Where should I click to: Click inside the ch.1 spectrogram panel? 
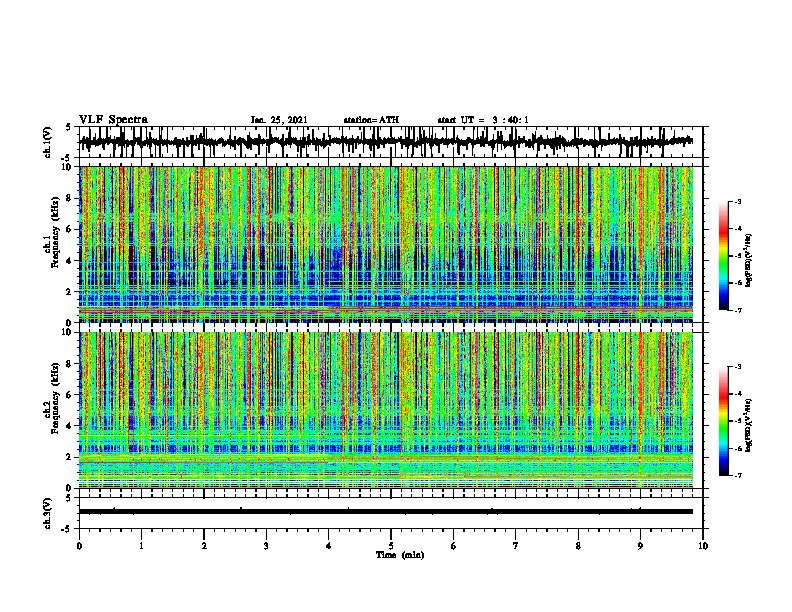click(386, 244)
